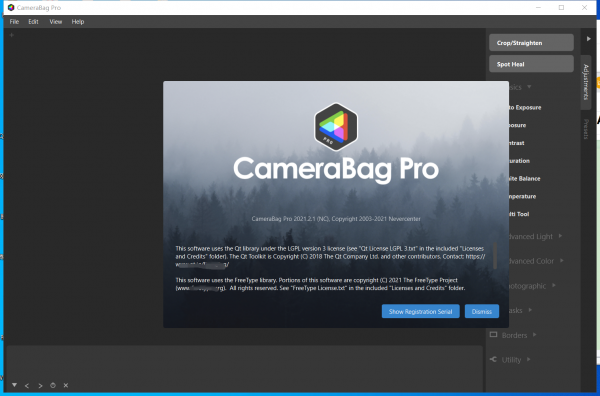Open the Edit menu
The width and height of the screenshot is (600, 396).
coord(33,22)
